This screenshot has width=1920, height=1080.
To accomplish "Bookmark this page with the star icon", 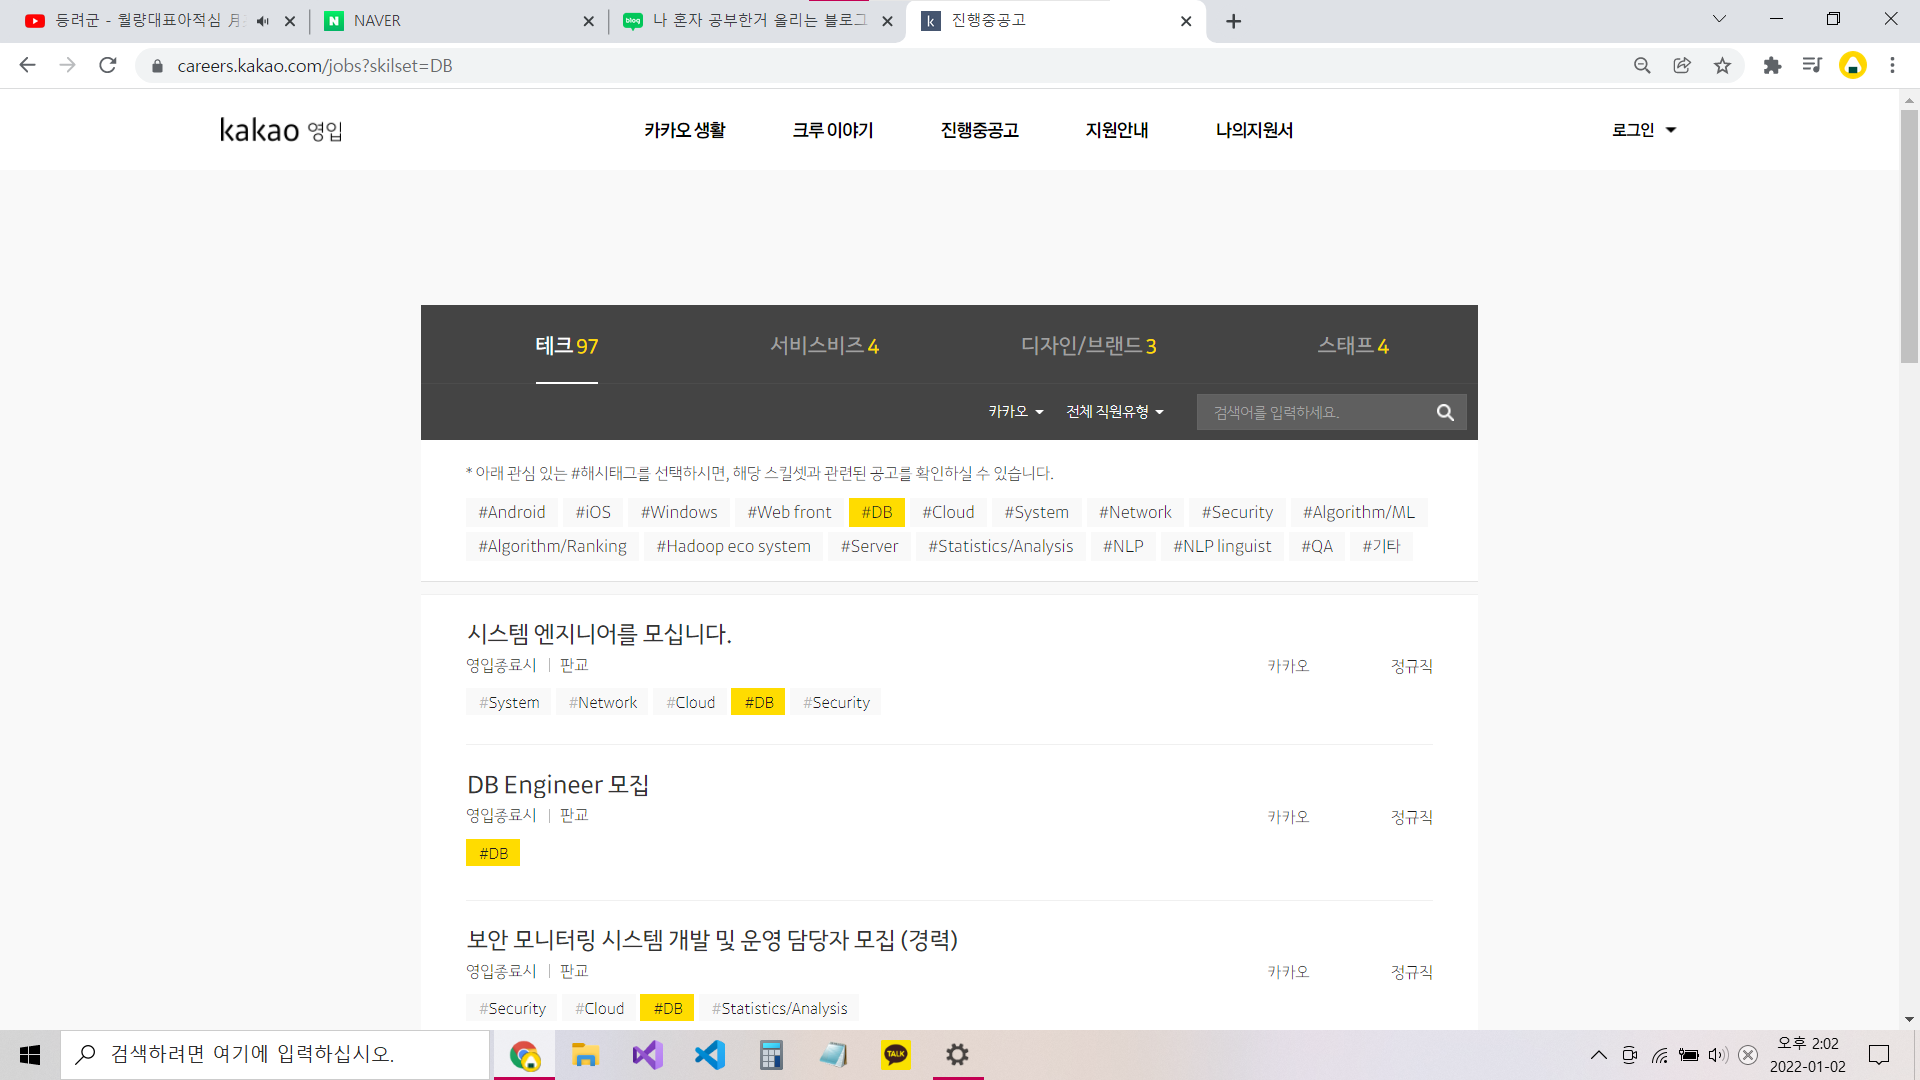I will pos(1722,66).
